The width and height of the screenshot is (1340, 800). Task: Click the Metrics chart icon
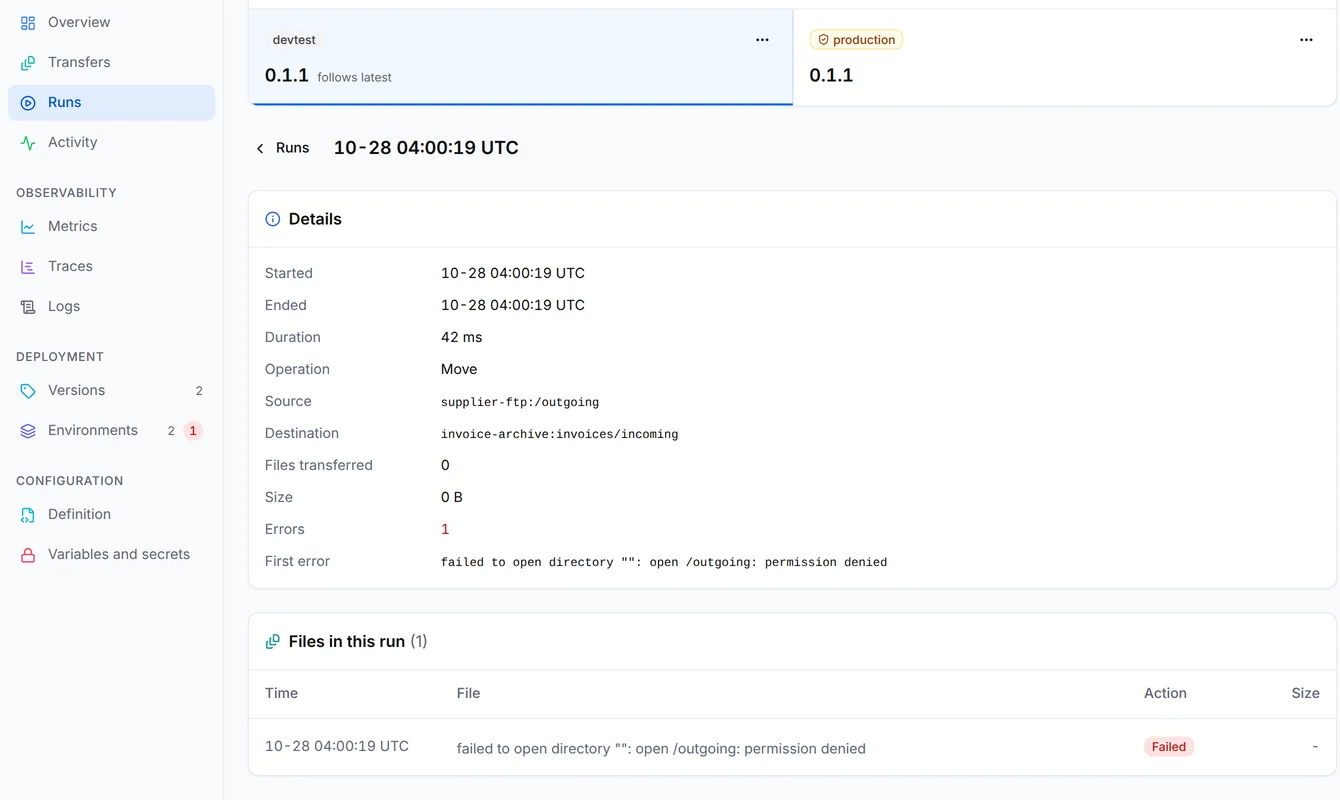[28, 226]
